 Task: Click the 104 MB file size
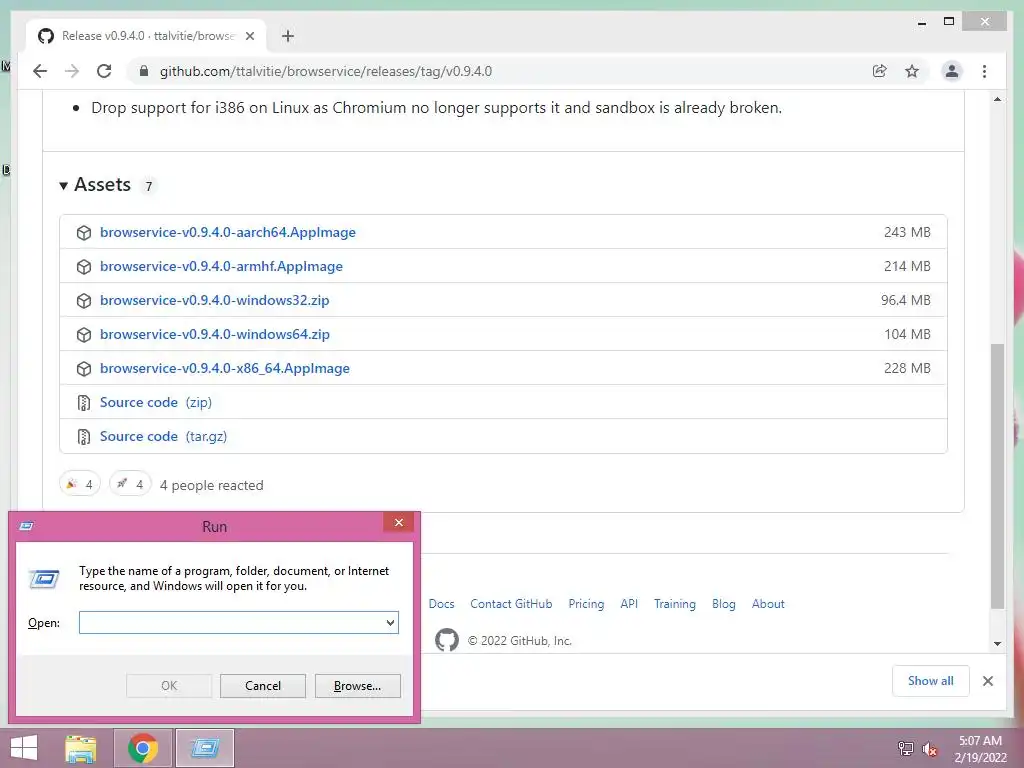click(x=907, y=334)
